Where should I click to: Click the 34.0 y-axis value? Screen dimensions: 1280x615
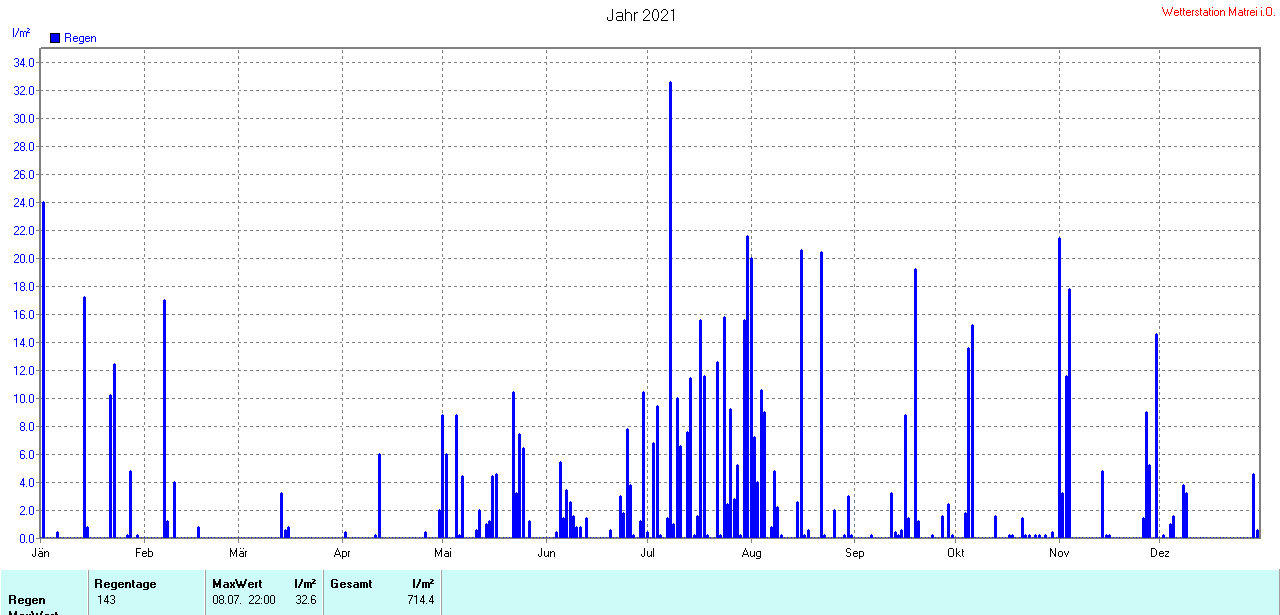(x=23, y=62)
